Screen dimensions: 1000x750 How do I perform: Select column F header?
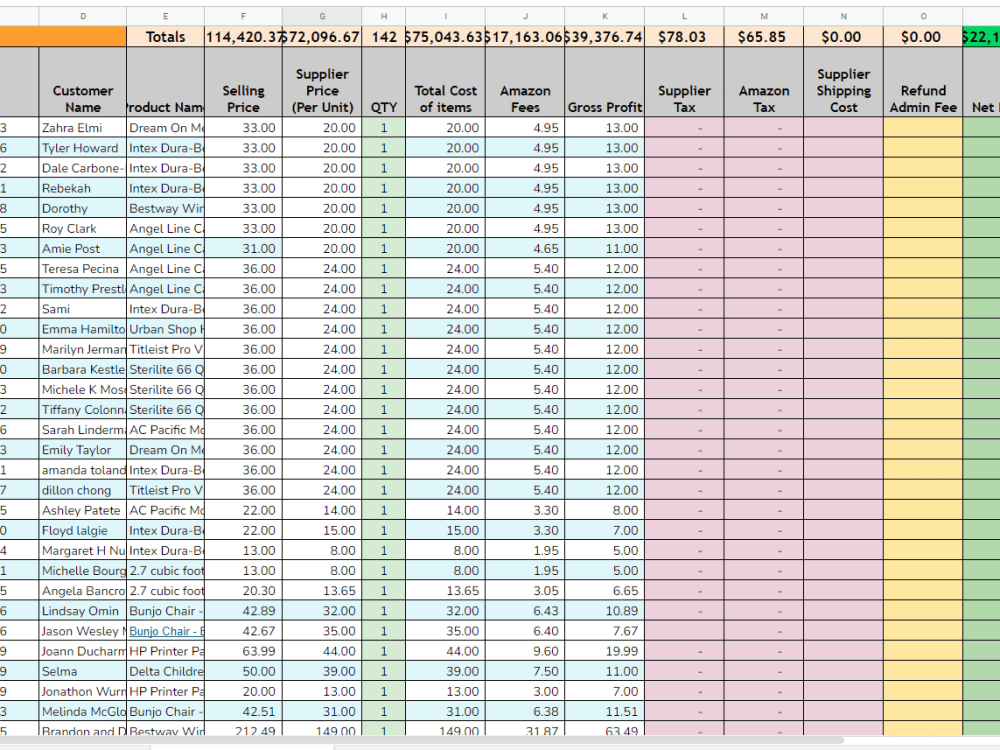coord(243,16)
